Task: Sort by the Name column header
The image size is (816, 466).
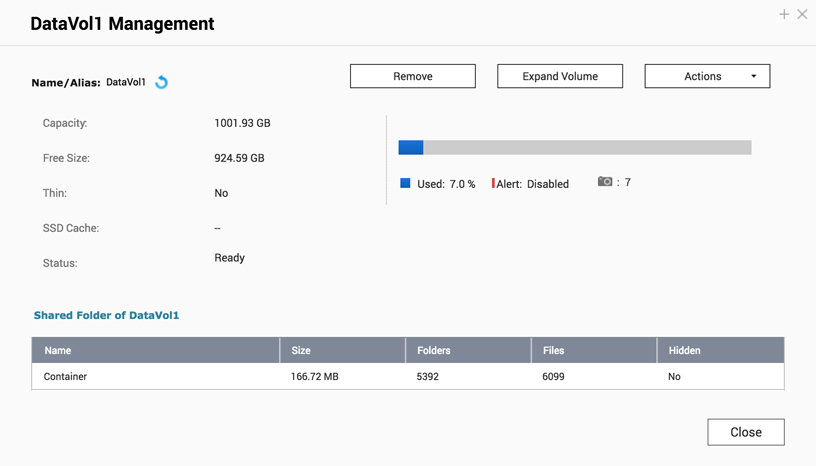Action: tap(156, 350)
